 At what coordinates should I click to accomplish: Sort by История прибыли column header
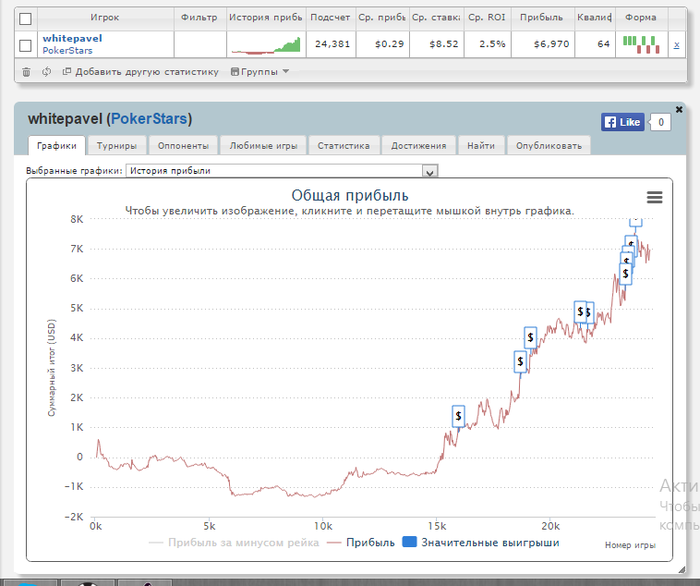tap(266, 18)
